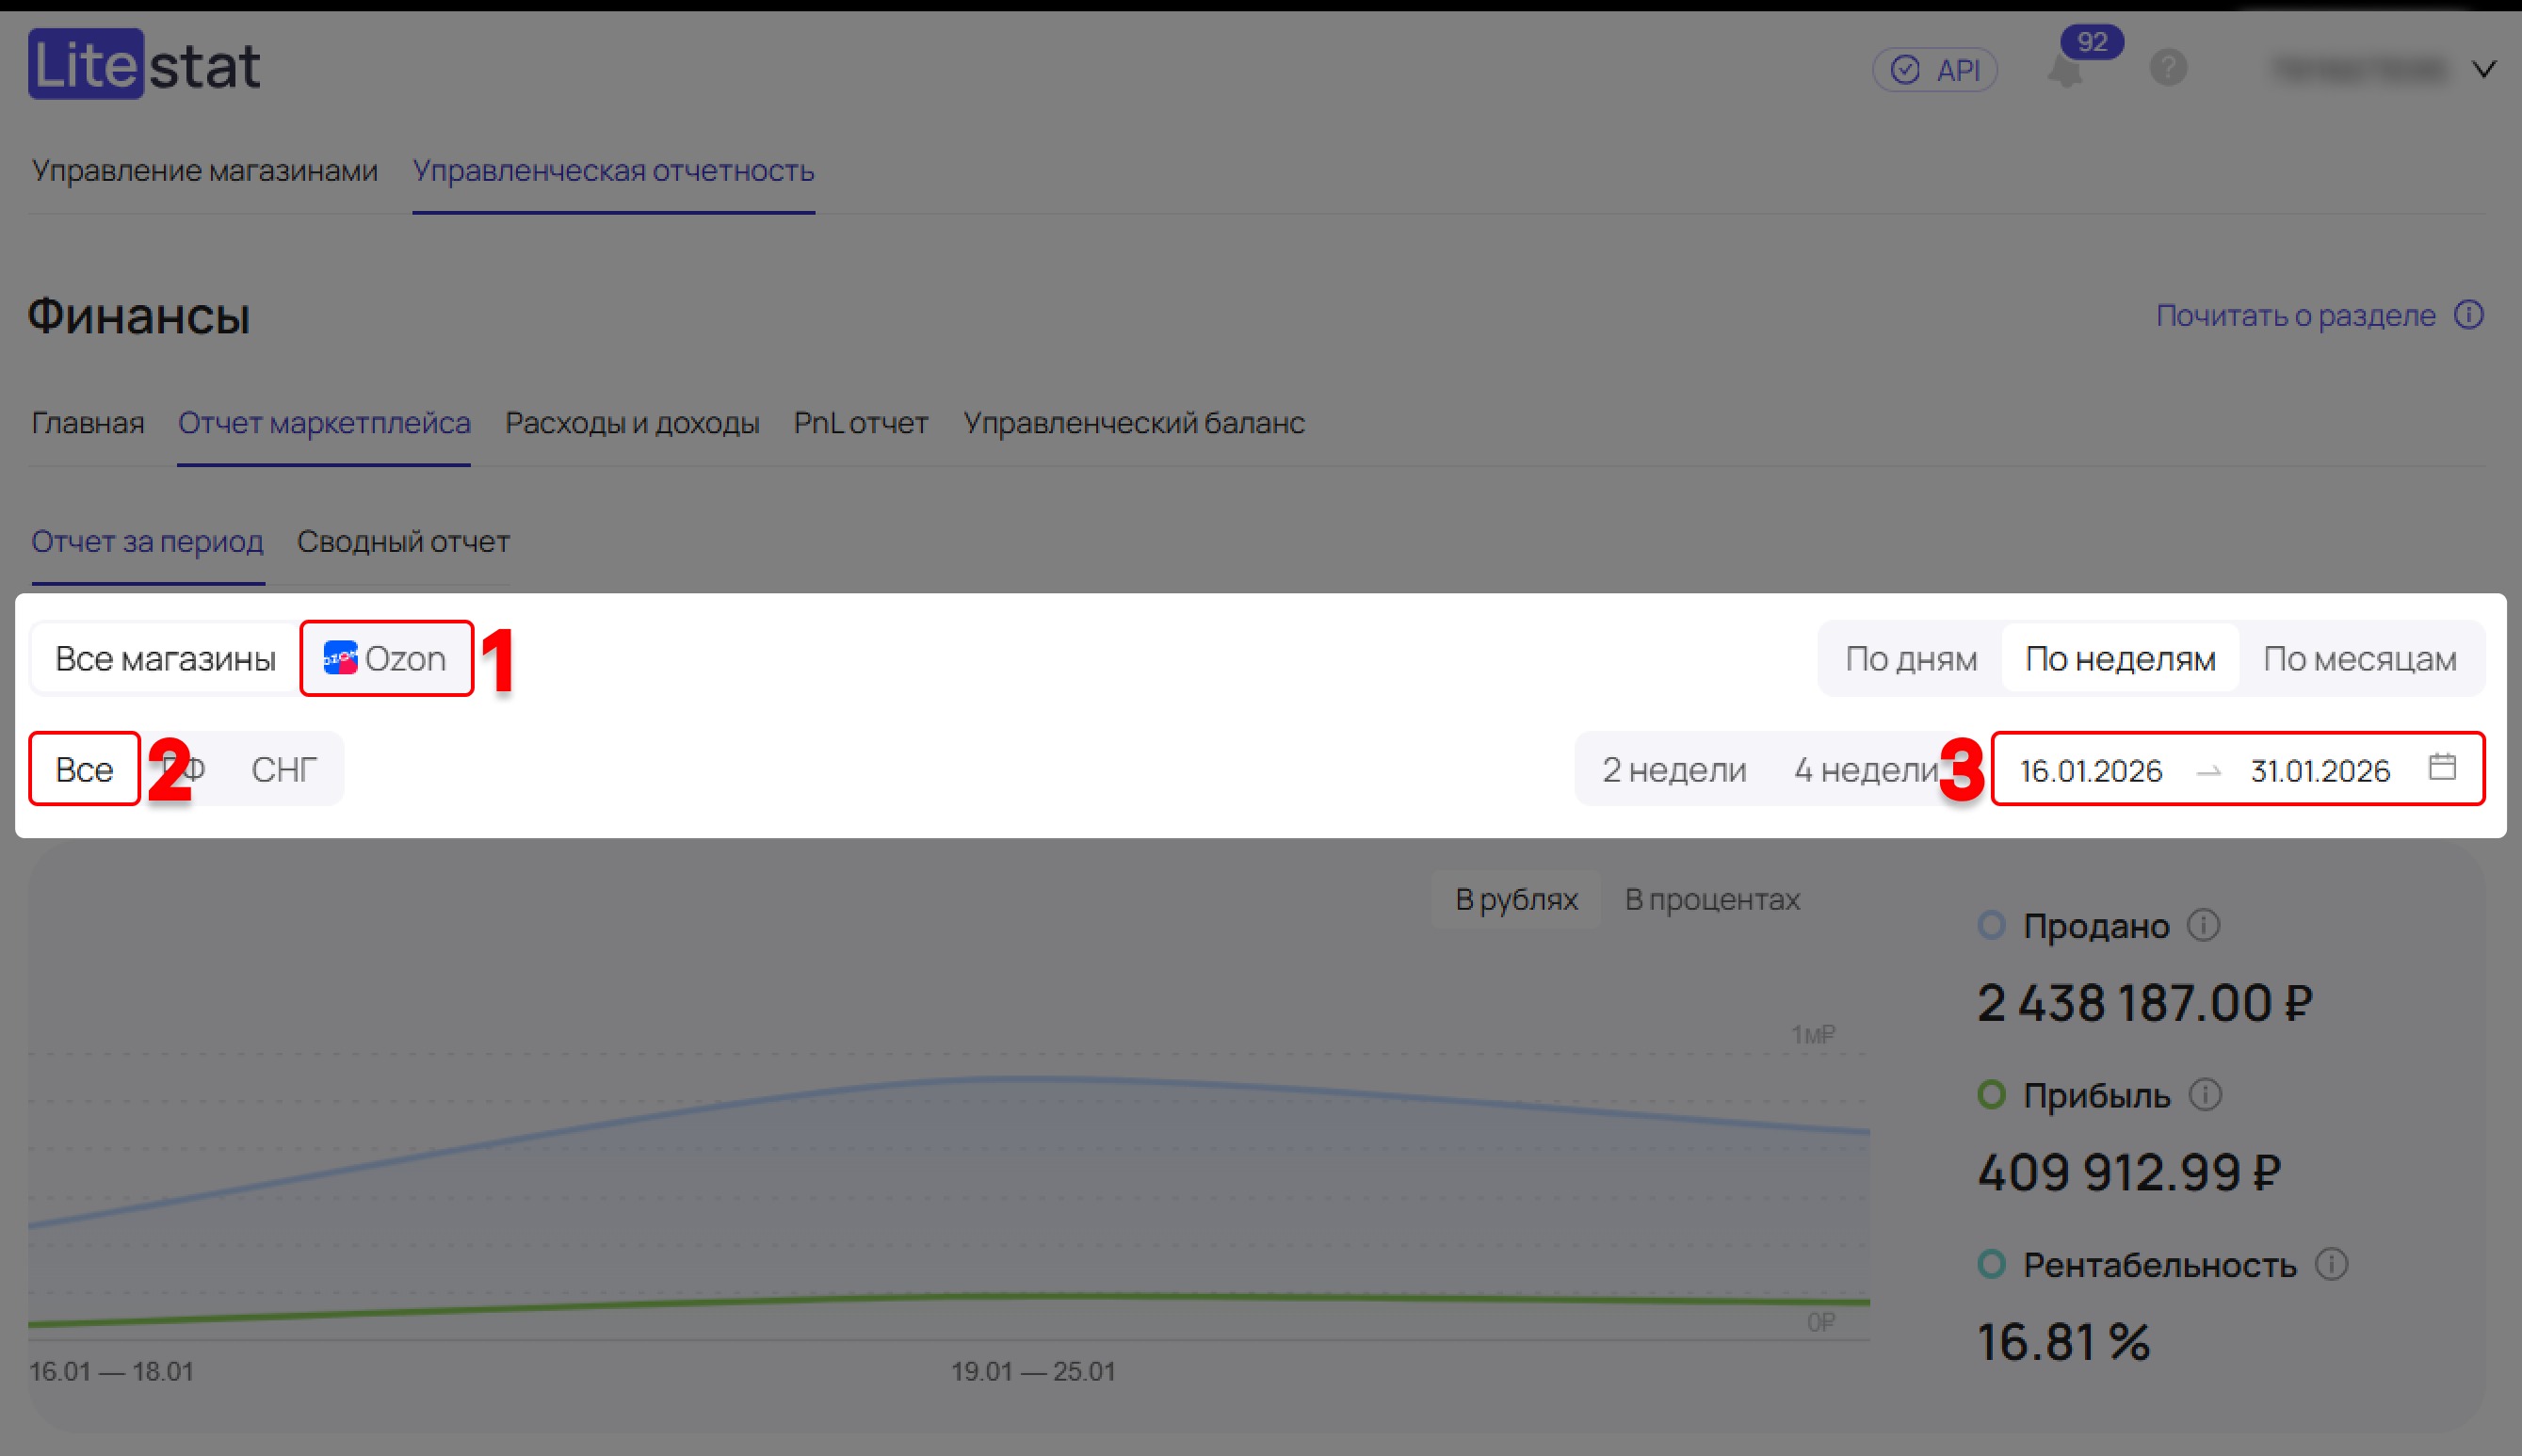
Task: Open the Почитать о разделе link
Action: (x=2295, y=315)
